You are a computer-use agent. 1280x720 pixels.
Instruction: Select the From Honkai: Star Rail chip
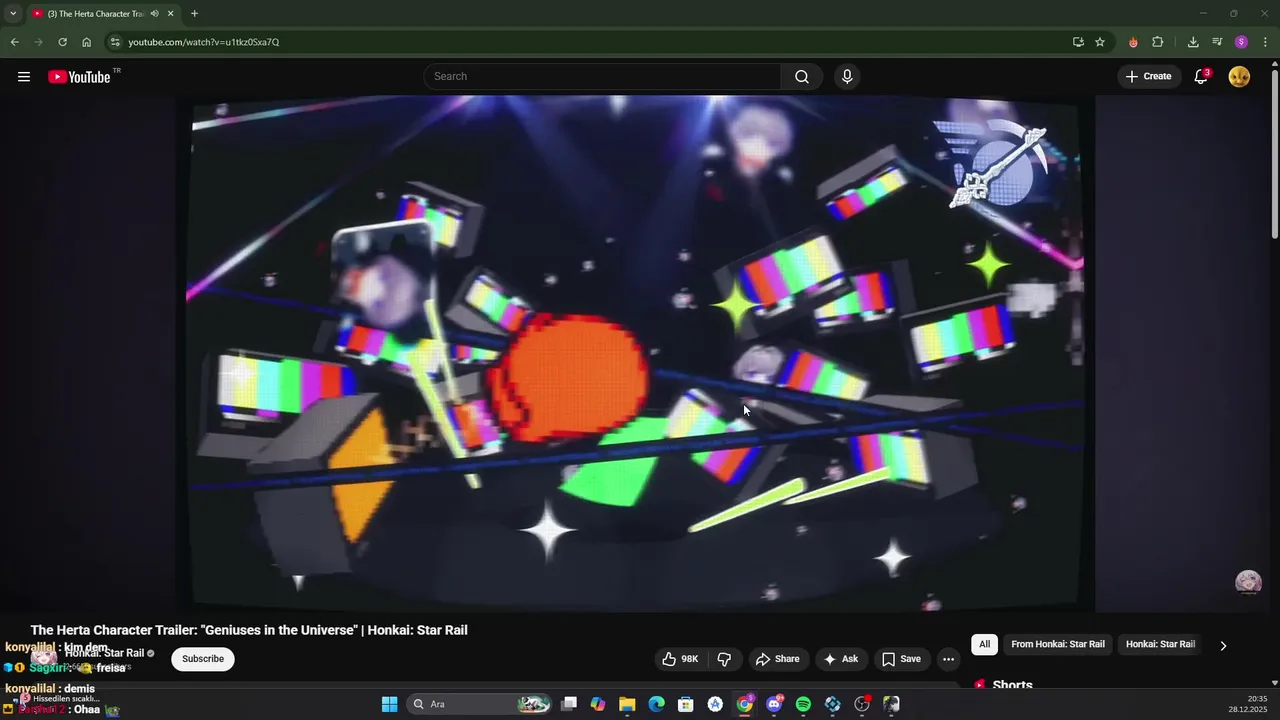(x=1058, y=645)
